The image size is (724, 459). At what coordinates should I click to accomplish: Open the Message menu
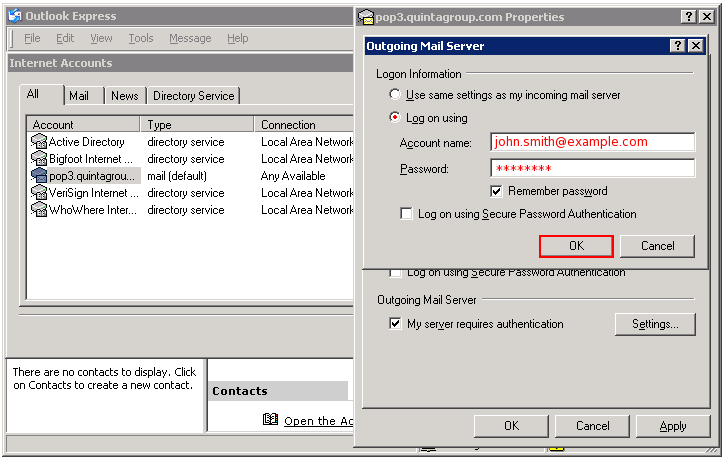190,38
